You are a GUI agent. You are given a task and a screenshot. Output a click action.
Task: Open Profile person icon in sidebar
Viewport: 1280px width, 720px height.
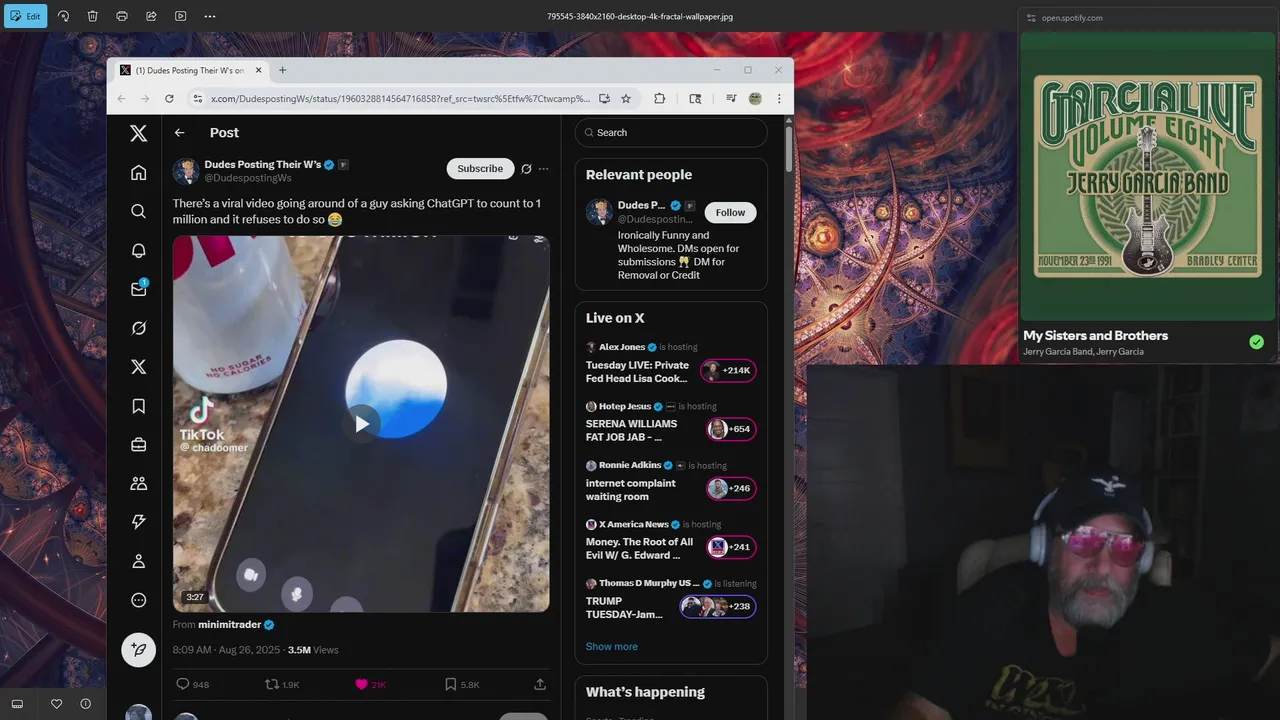[x=139, y=561]
